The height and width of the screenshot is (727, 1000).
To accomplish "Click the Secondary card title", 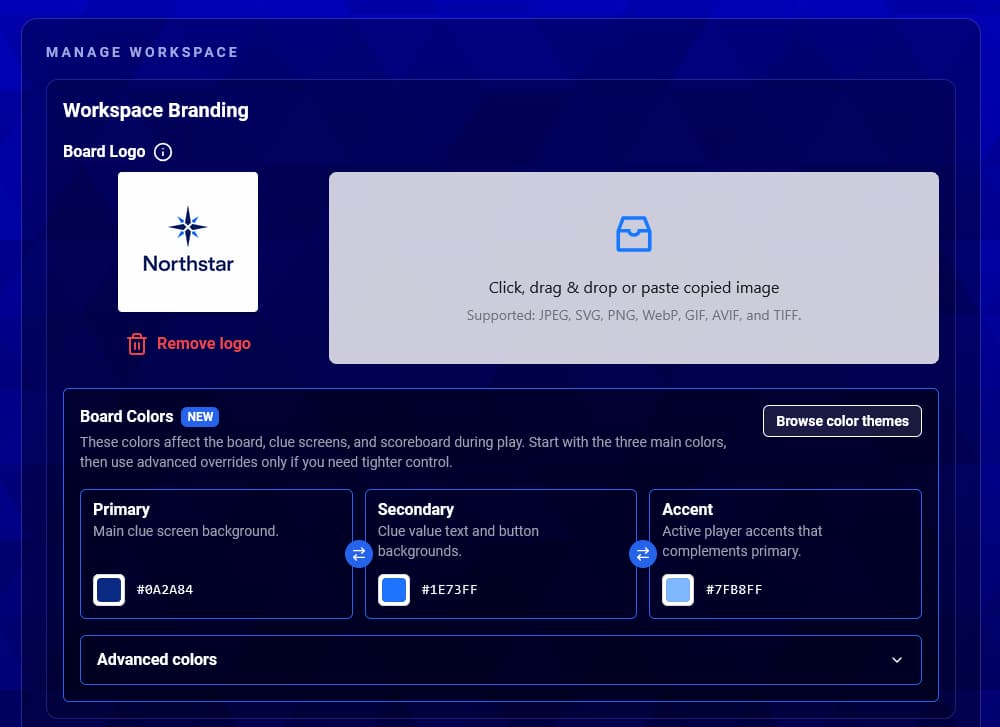I will tap(415, 510).
